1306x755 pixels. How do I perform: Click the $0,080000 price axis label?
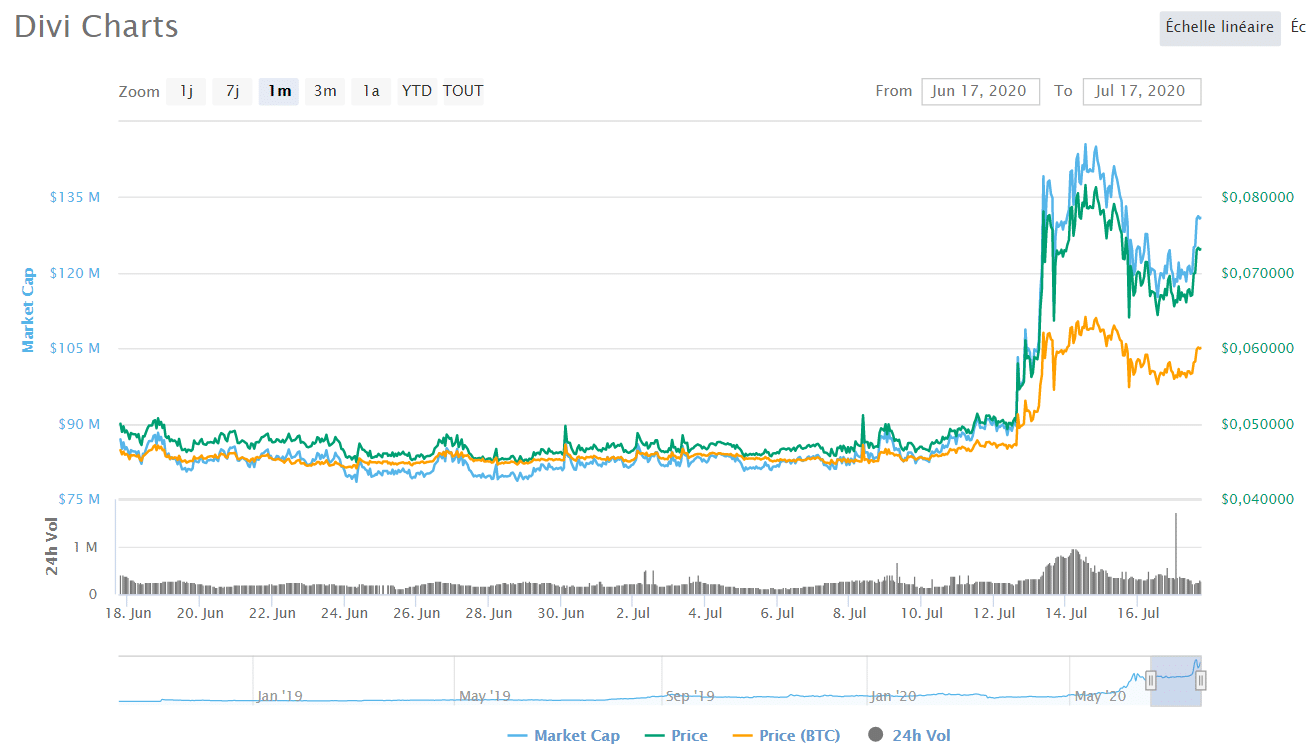[x=1257, y=198]
